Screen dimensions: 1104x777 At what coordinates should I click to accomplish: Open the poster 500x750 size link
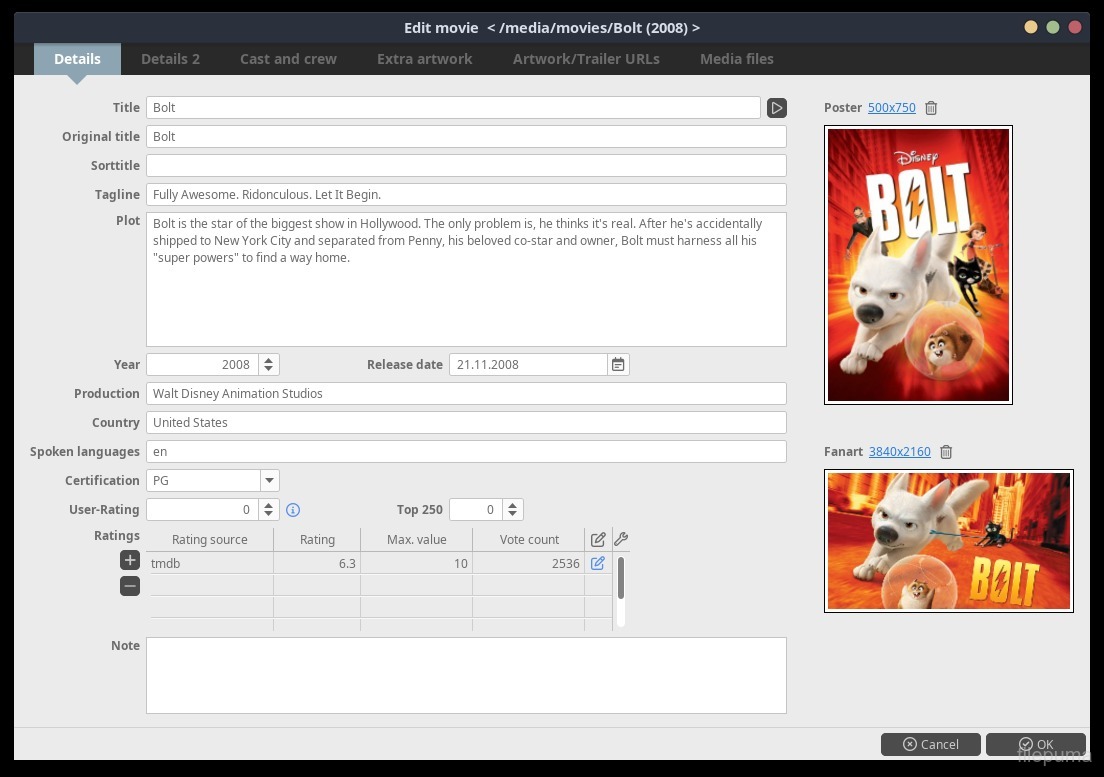pyautogui.click(x=891, y=108)
